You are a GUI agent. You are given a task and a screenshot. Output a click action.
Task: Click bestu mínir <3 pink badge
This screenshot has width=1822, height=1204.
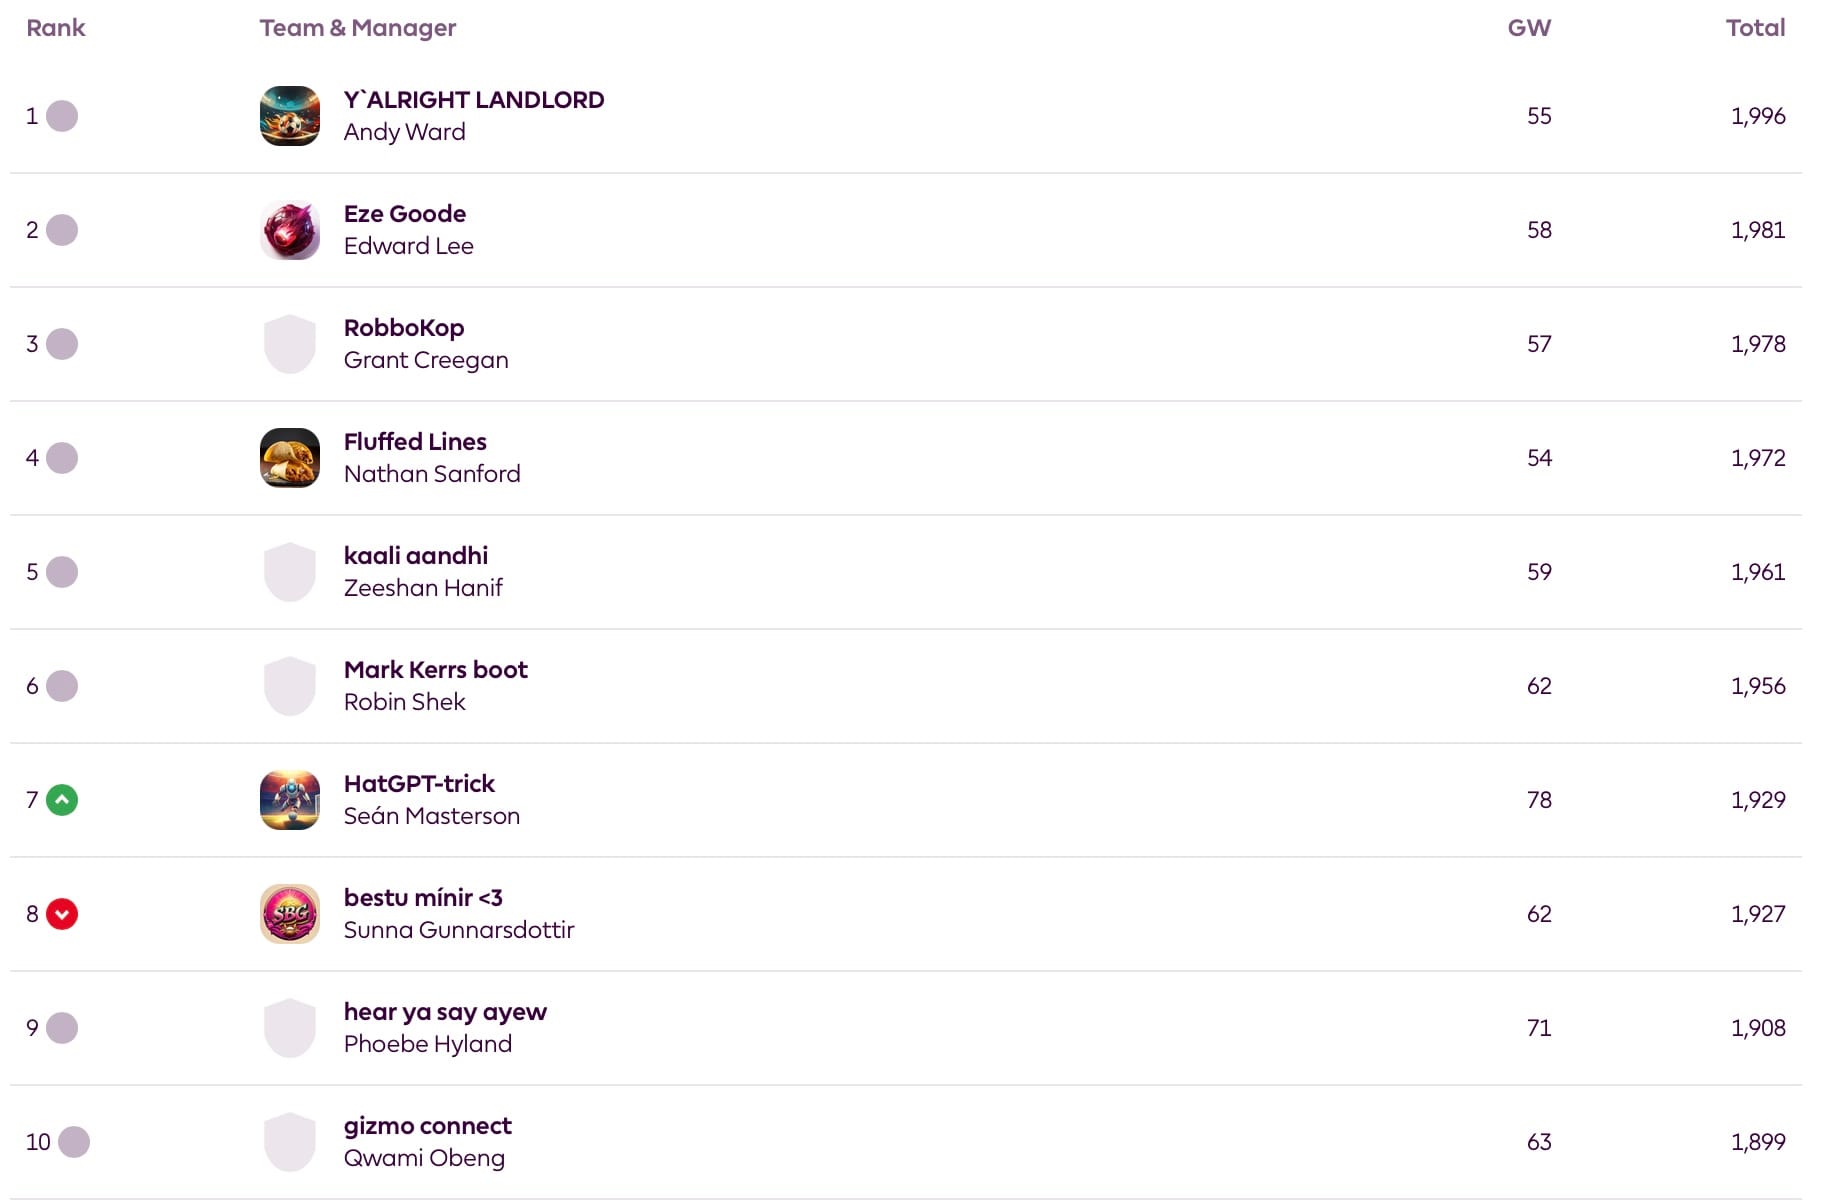coord(290,914)
